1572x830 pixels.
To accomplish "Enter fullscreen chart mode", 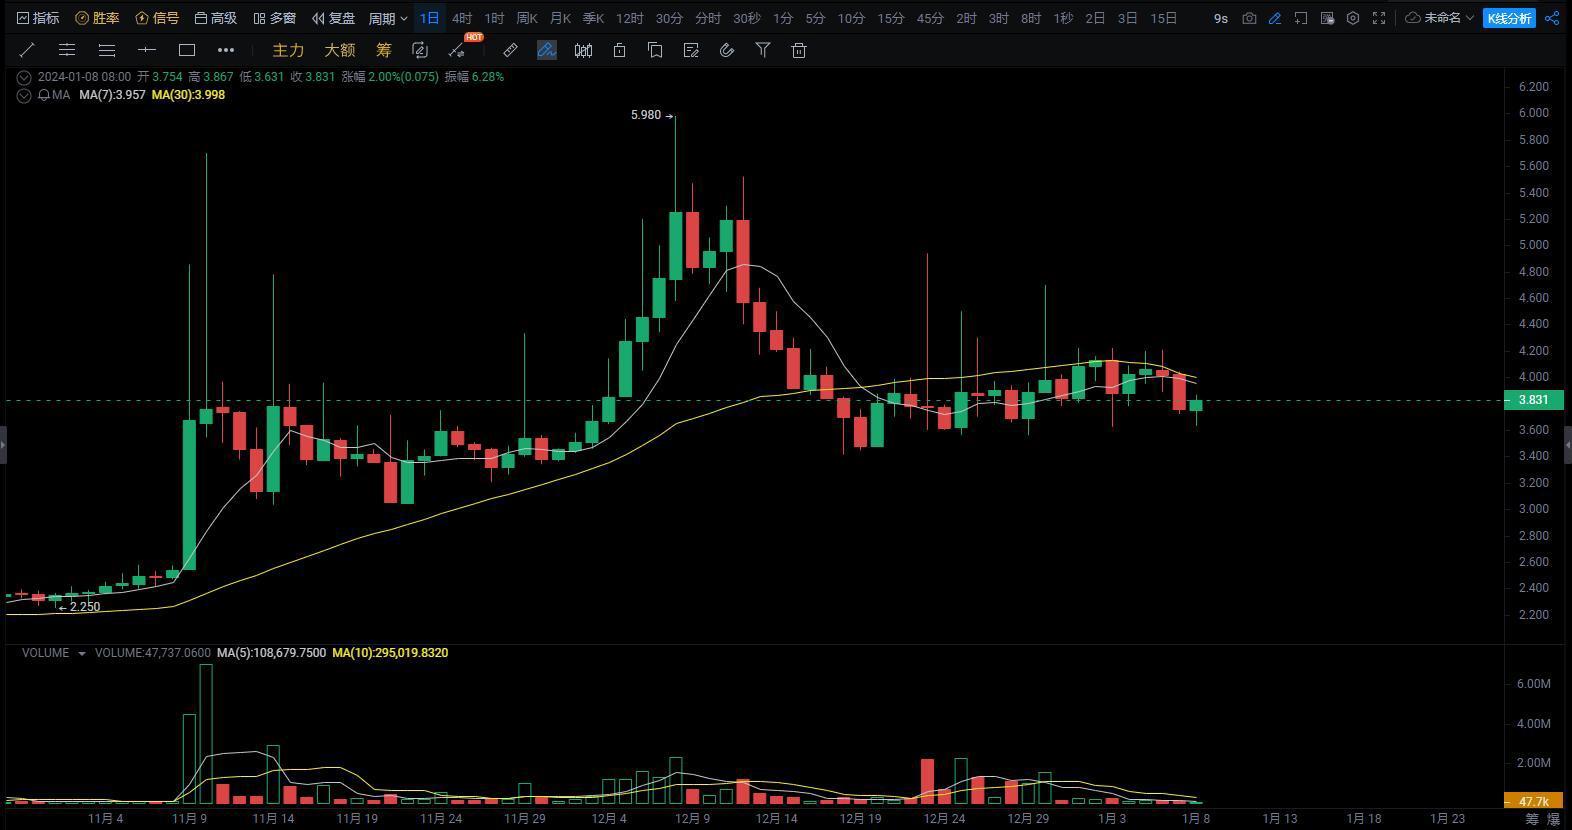I will pyautogui.click(x=1379, y=18).
